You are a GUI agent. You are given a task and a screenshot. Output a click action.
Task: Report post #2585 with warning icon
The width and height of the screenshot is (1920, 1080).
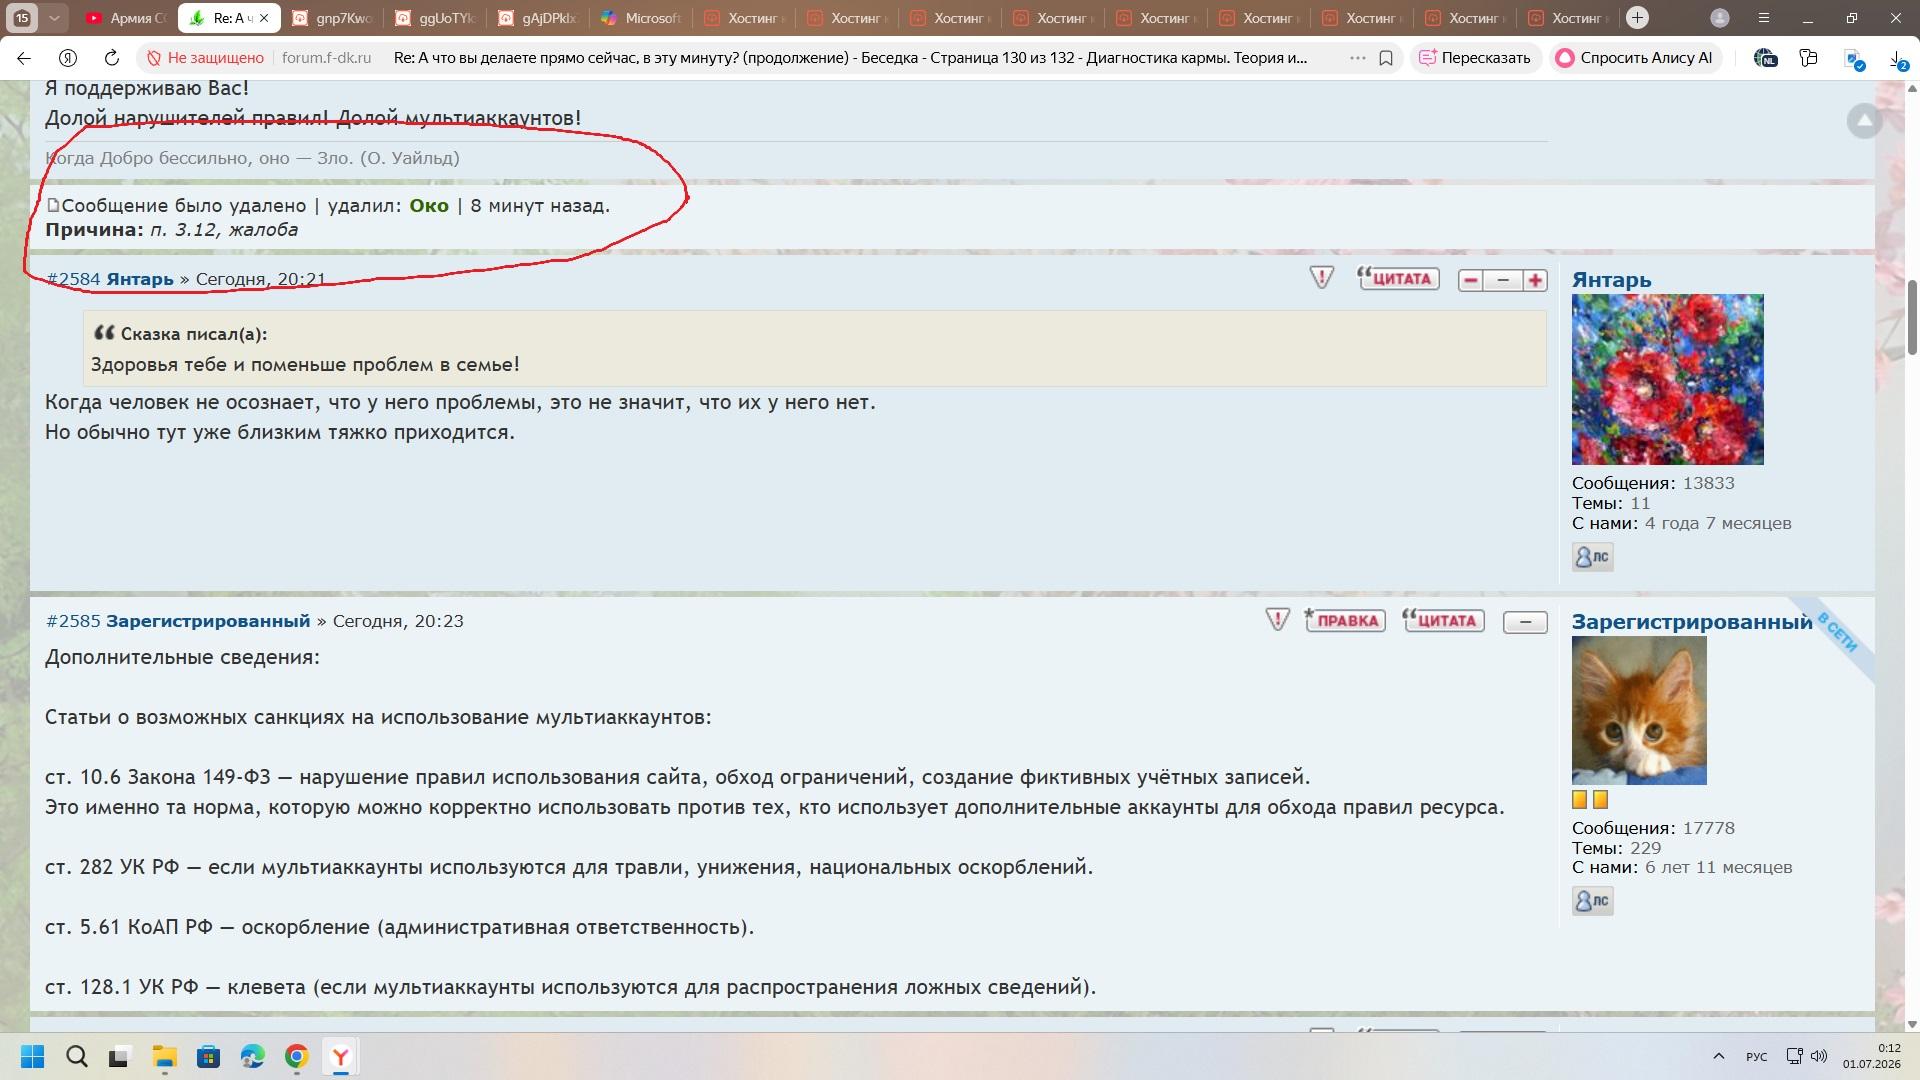coord(1277,620)
